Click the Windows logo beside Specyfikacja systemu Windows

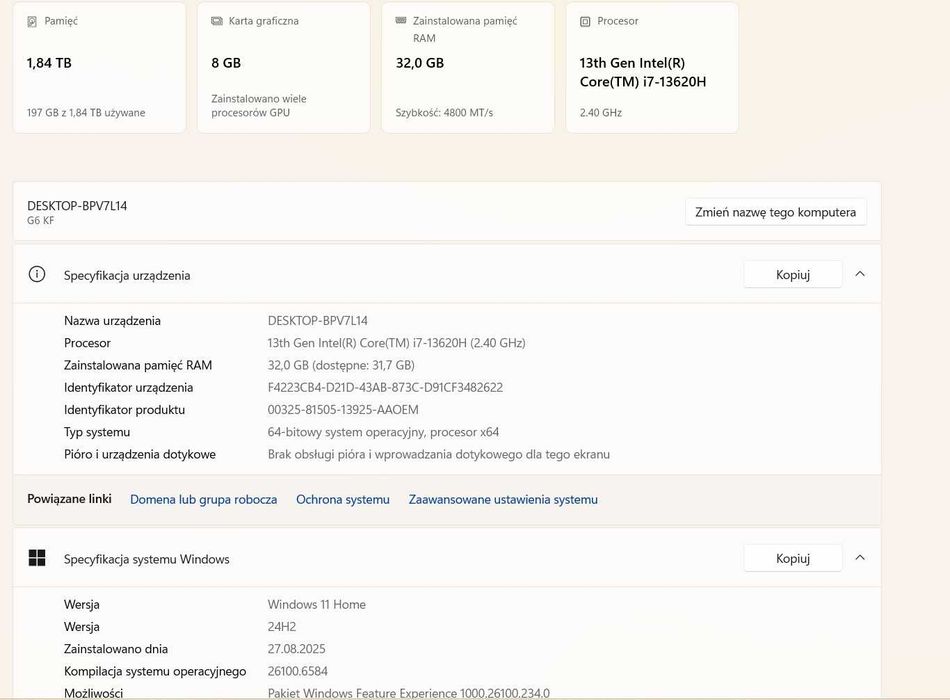point(37,558)
